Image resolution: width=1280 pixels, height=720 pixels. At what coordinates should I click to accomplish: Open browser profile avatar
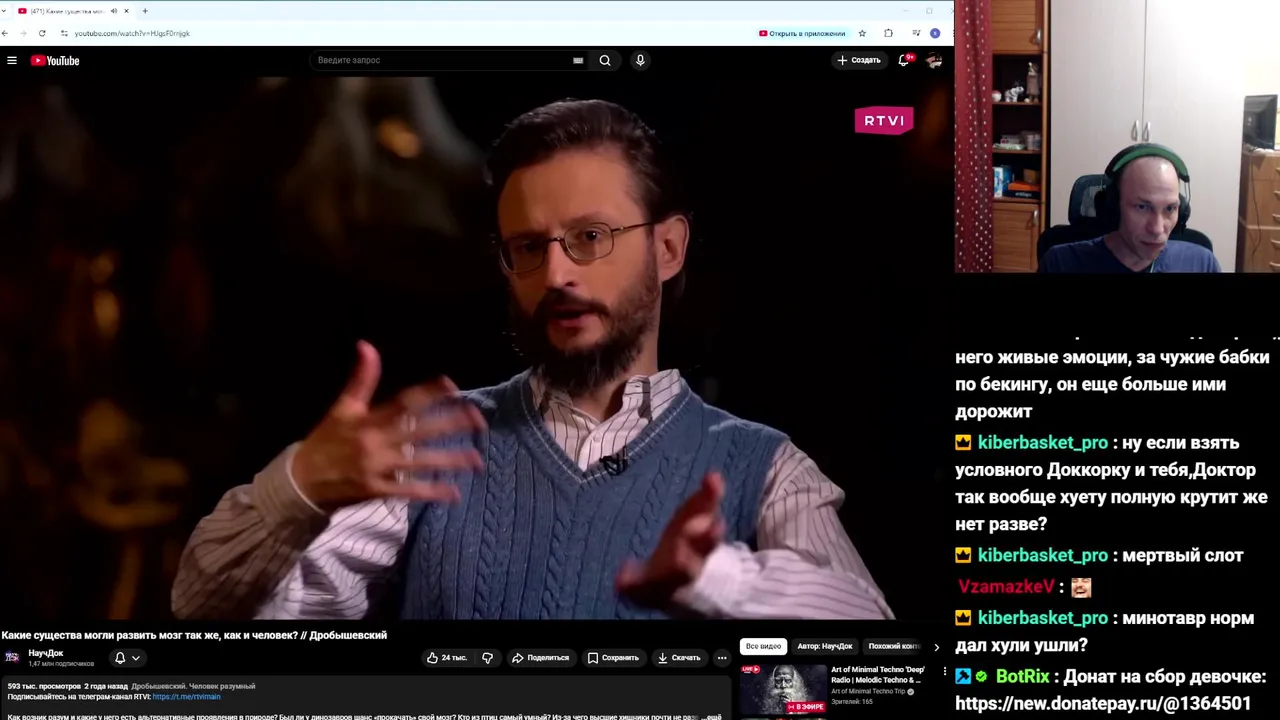935,33
